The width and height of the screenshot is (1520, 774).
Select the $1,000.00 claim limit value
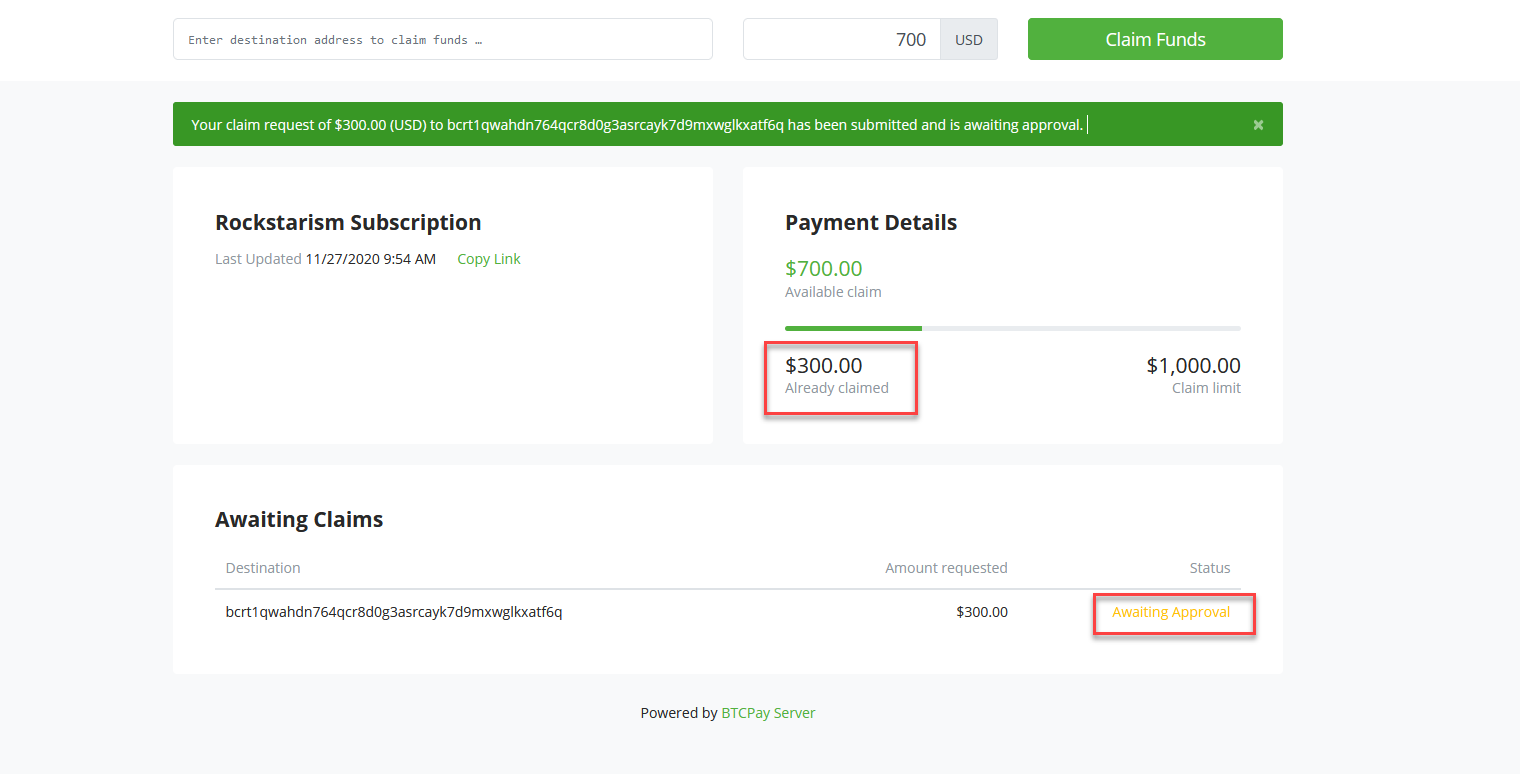[x=1193, y=365]
